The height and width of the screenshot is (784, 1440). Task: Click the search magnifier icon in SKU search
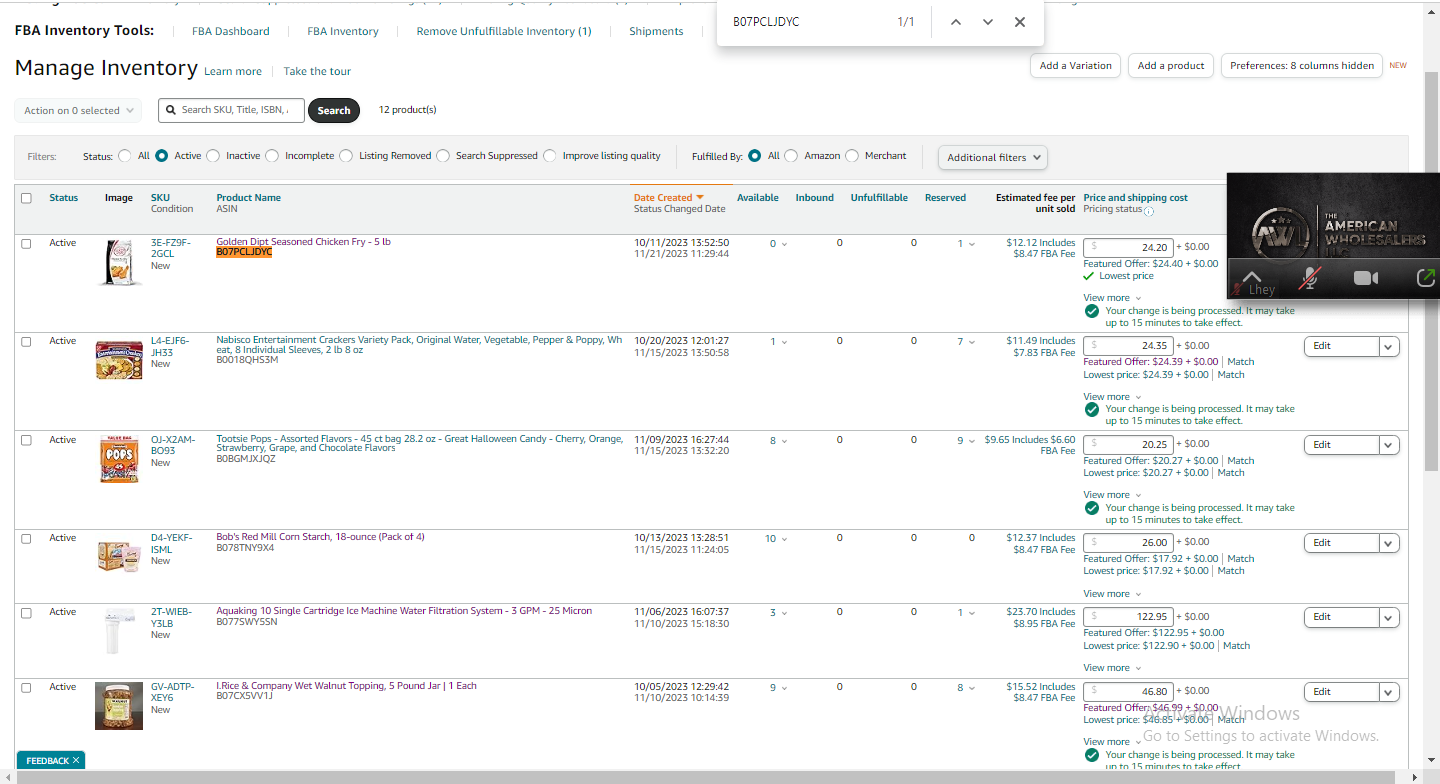tap(172, 110)
